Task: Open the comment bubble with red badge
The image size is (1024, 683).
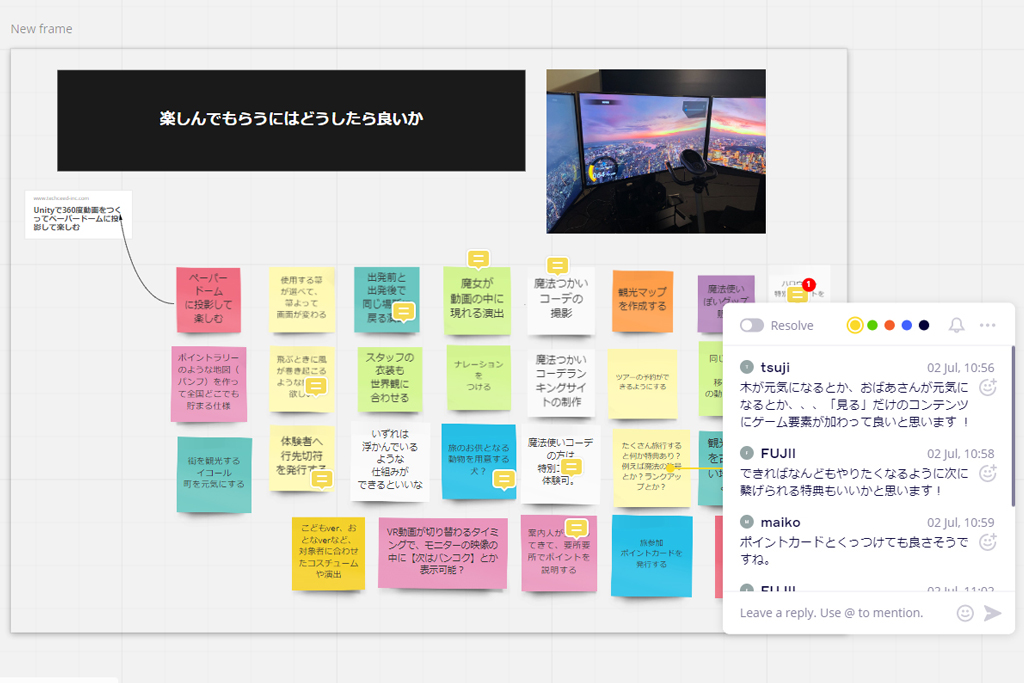Action: click(x=797, y=294)
